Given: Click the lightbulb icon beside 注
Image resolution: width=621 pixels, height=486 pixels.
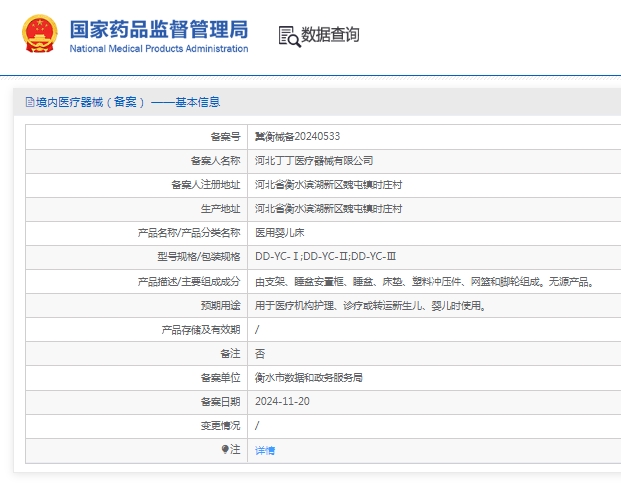Looking at the screenshot, I should click(x=225, y=449).
